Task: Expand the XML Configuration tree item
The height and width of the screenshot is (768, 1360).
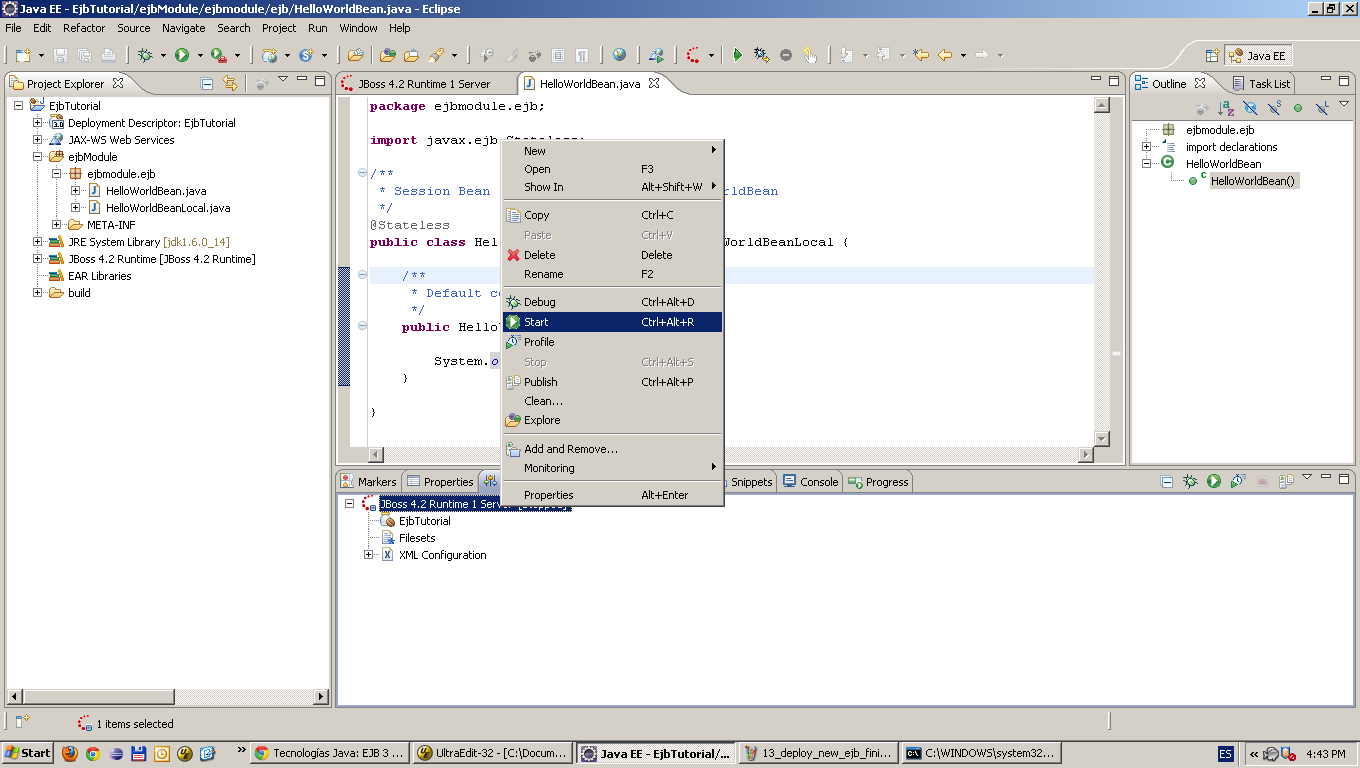Action: (x=367, y=555)
